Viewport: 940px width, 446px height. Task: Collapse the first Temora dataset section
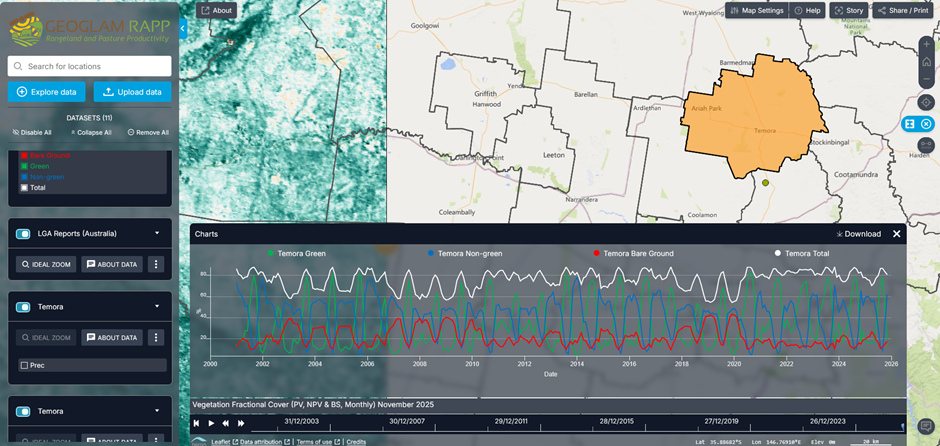click(157, 307)
